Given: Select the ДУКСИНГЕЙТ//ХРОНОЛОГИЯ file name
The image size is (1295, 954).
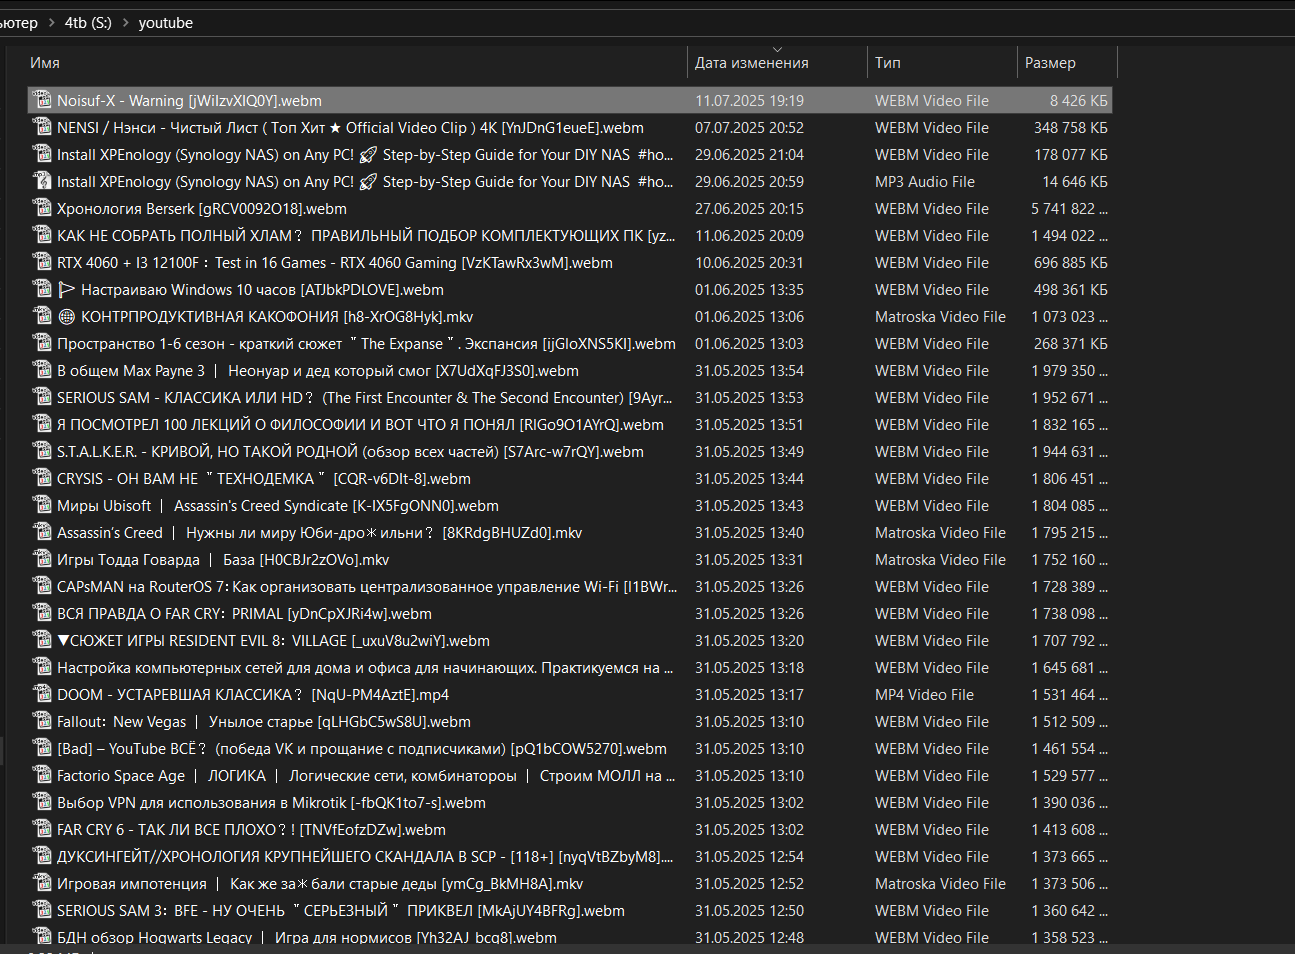Looking at the screenshot, I should (365, 856).
